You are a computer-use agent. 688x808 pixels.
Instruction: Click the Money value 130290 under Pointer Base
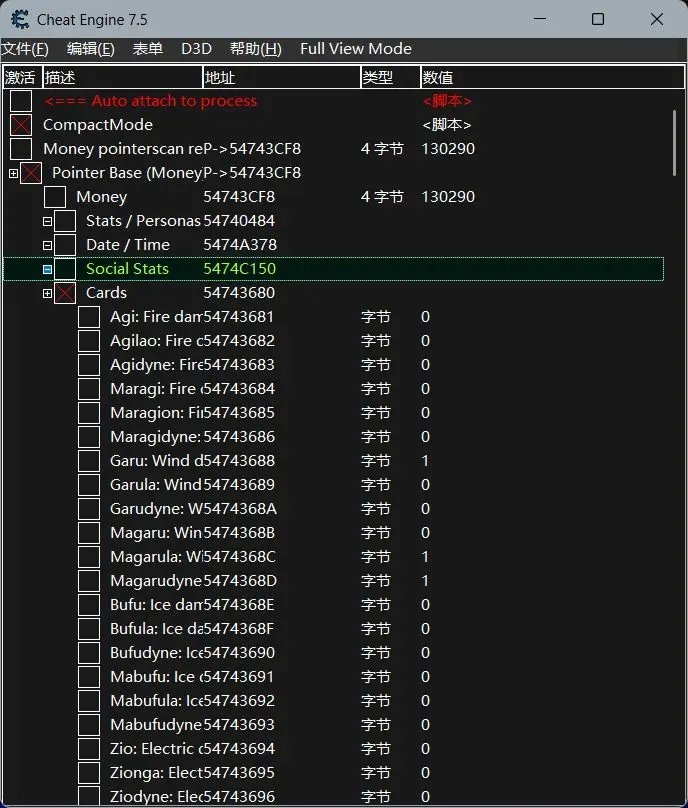[x=448, y=197]
